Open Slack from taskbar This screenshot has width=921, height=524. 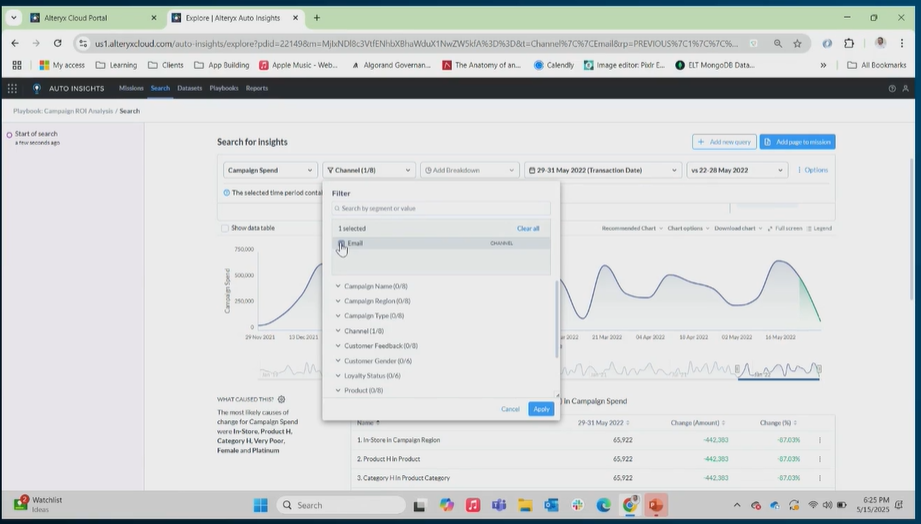pos(577,505)
